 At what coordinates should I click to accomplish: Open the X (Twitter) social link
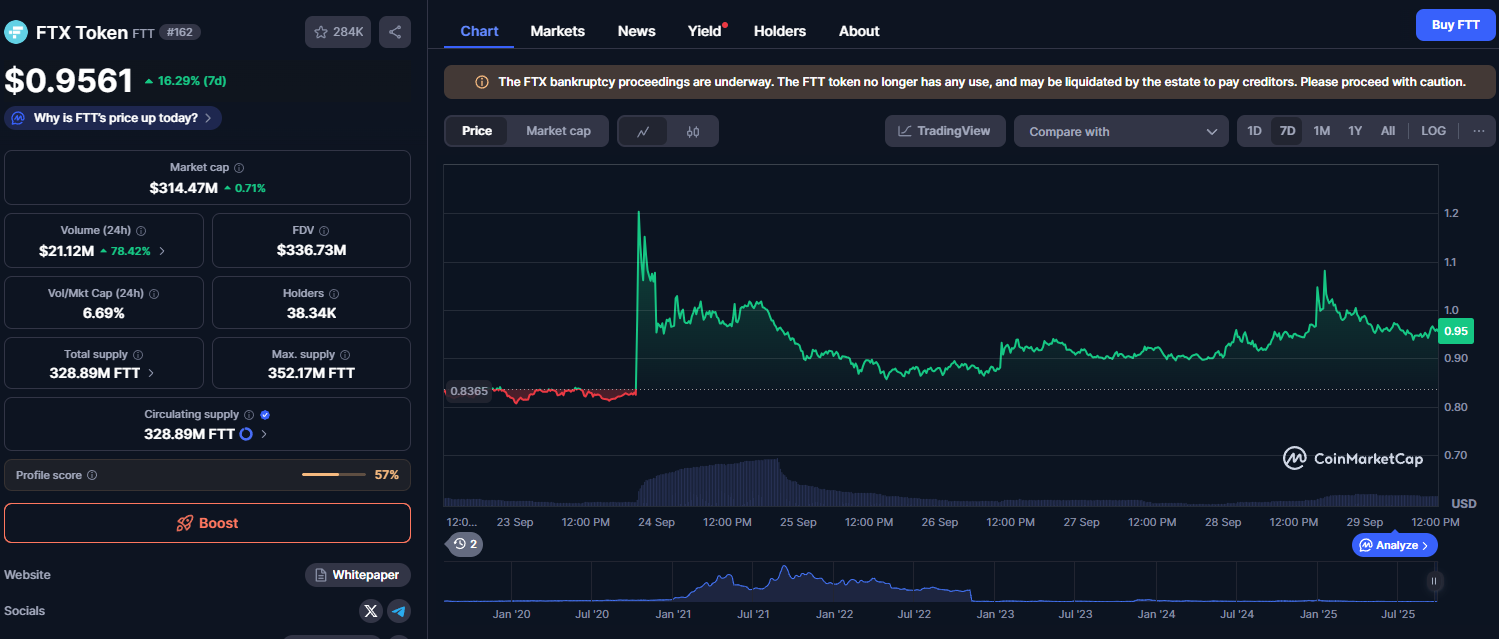point(371,611)
